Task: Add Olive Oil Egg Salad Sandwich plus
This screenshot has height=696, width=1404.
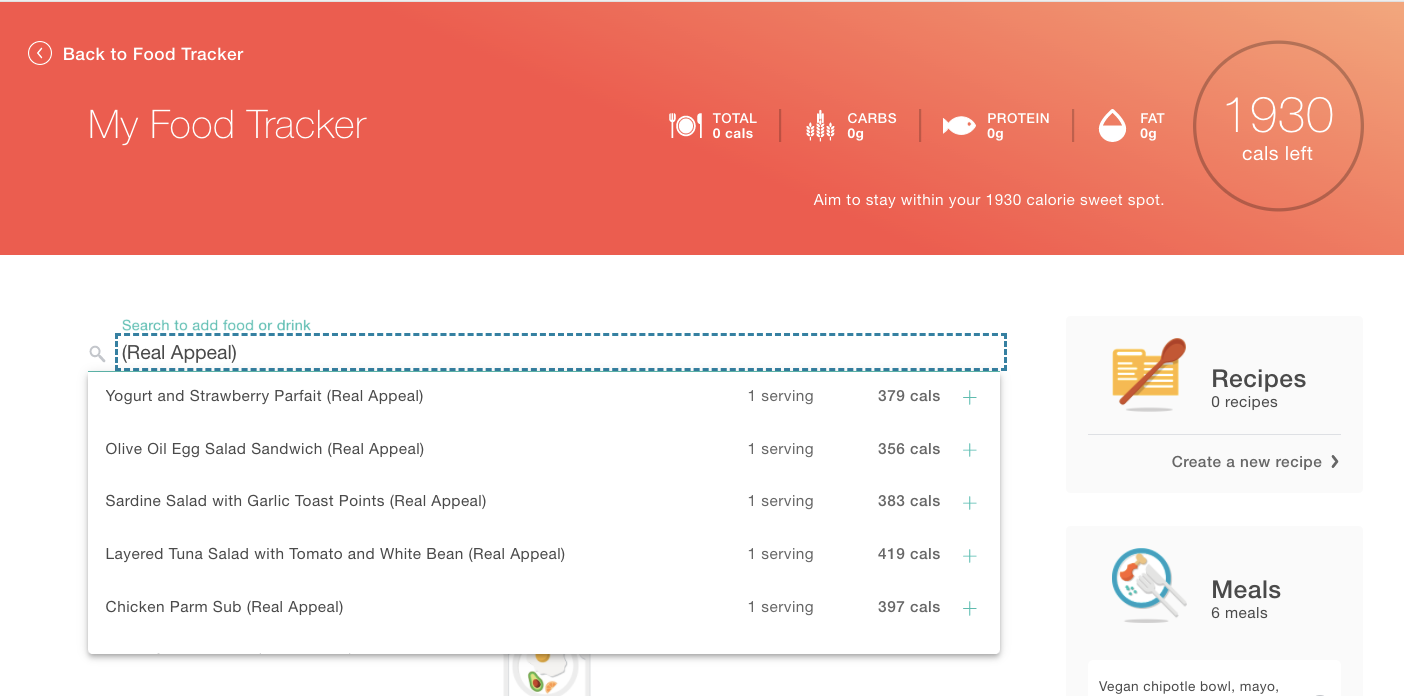Action: (969, 450)
